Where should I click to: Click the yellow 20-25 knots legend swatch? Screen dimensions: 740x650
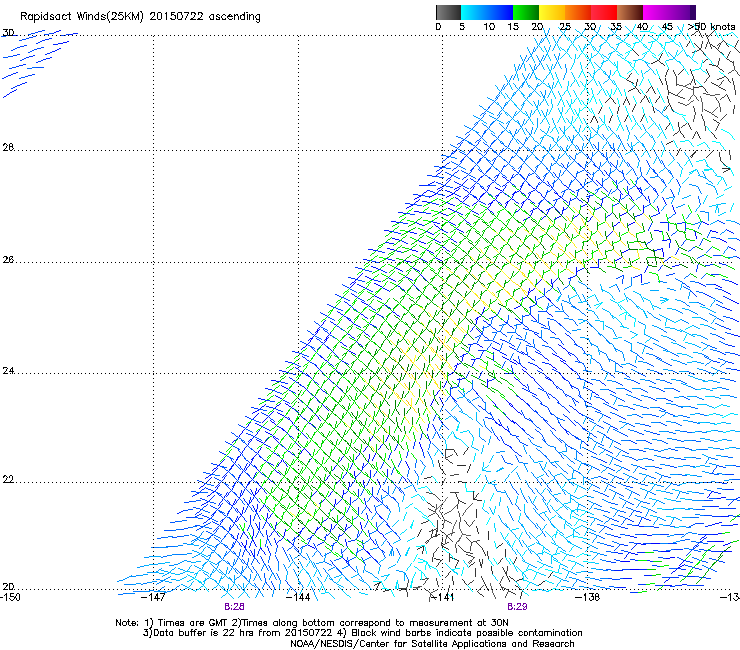[552, 12]
